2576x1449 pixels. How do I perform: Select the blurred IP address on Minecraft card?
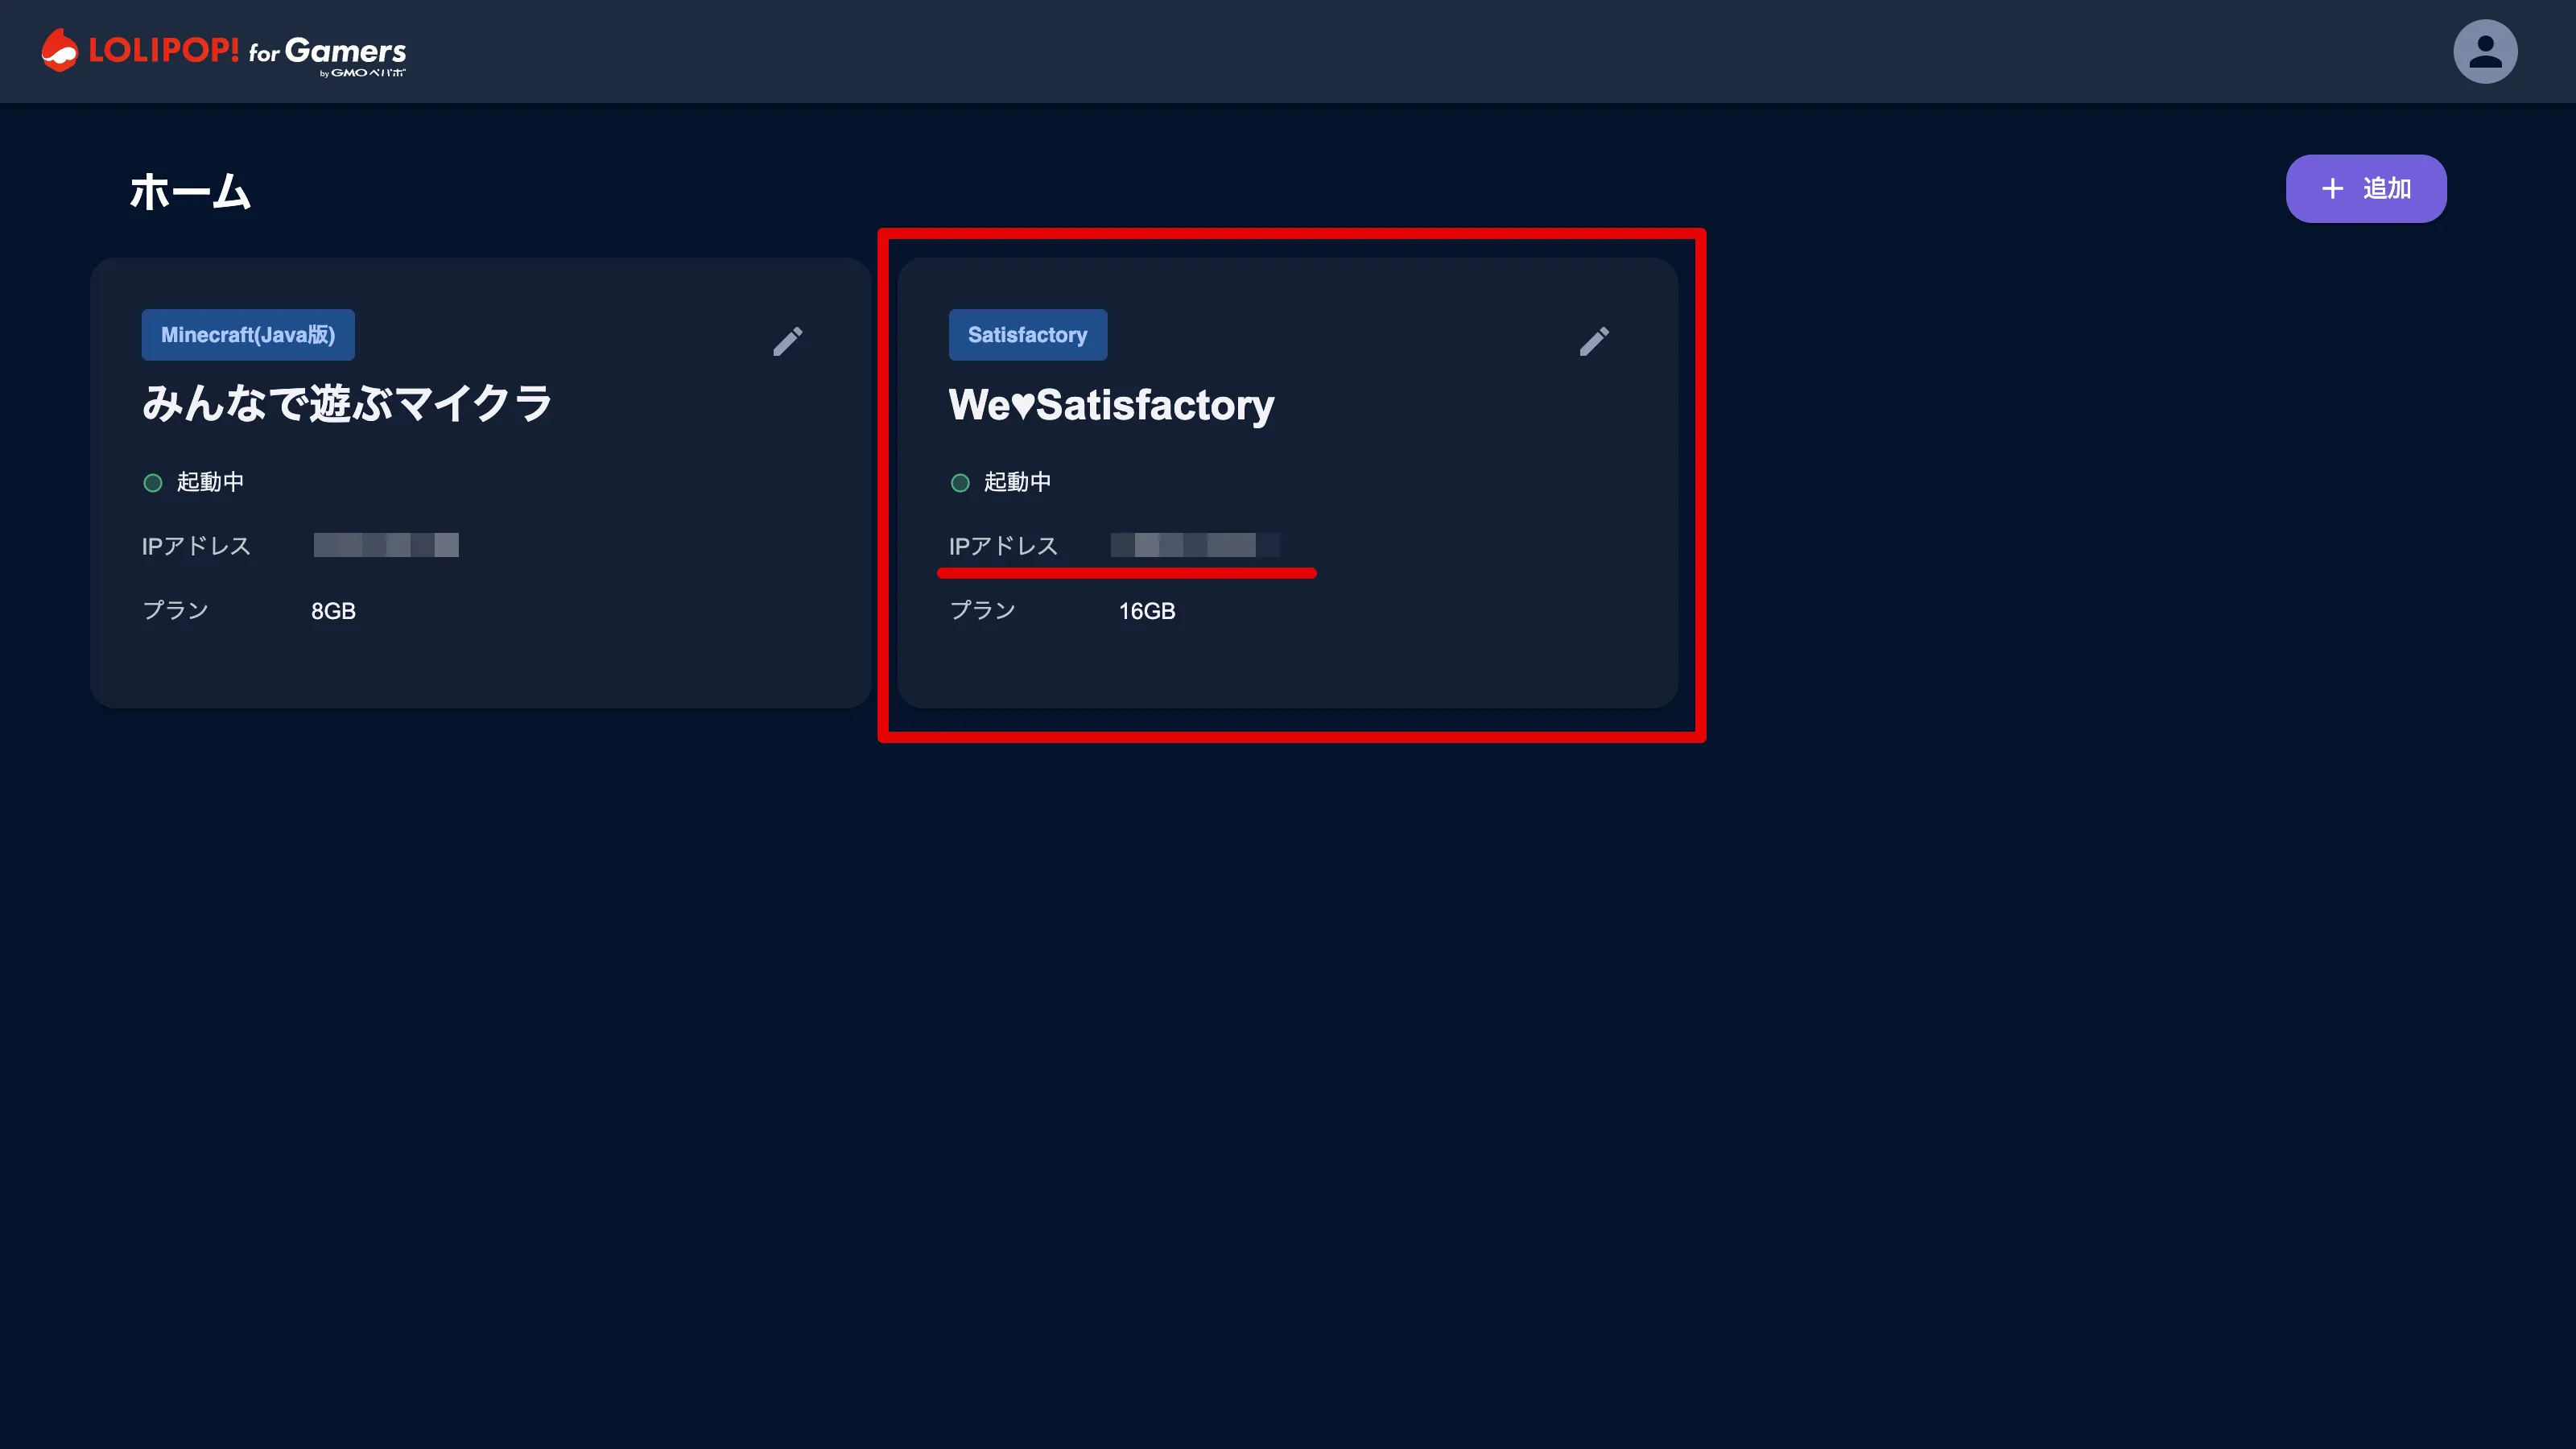click(386, 545)
